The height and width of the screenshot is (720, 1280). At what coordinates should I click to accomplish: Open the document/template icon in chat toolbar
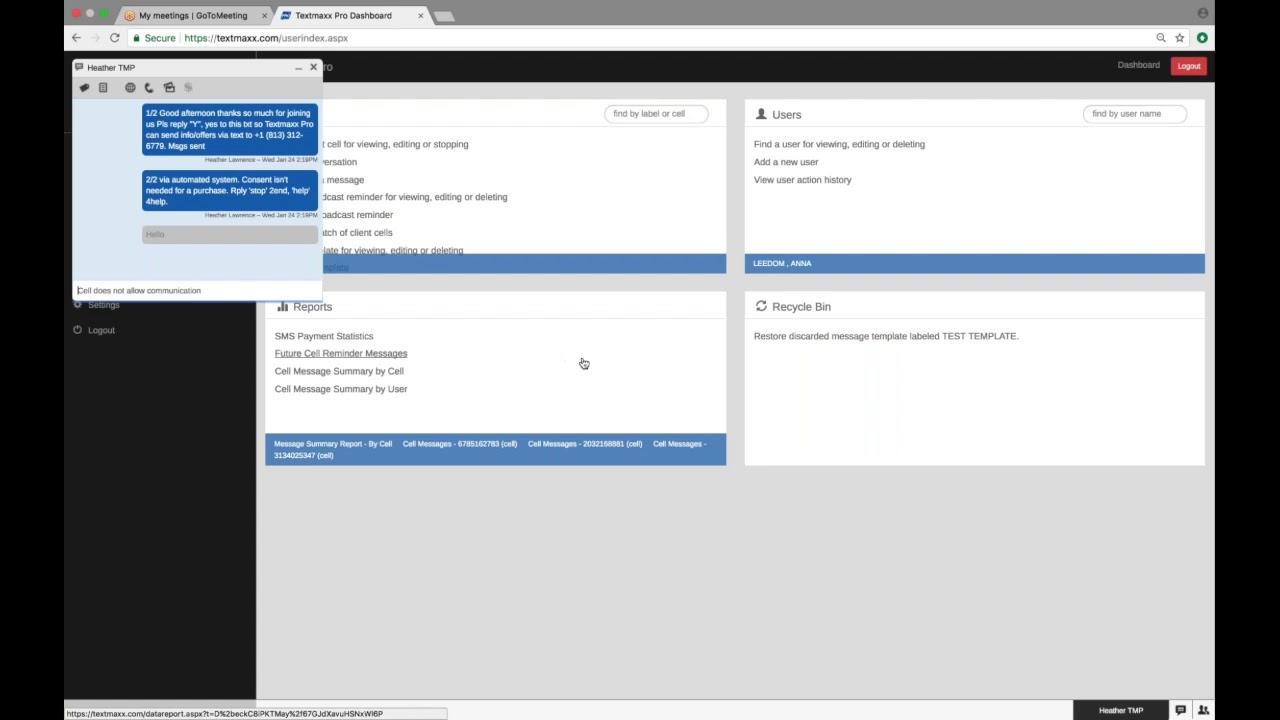click(x=102, y=88)
